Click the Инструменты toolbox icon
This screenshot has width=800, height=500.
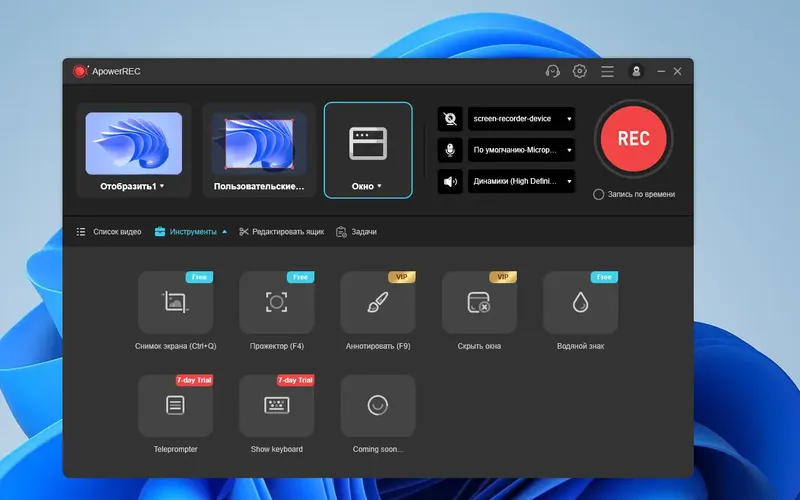coord(160,232)
